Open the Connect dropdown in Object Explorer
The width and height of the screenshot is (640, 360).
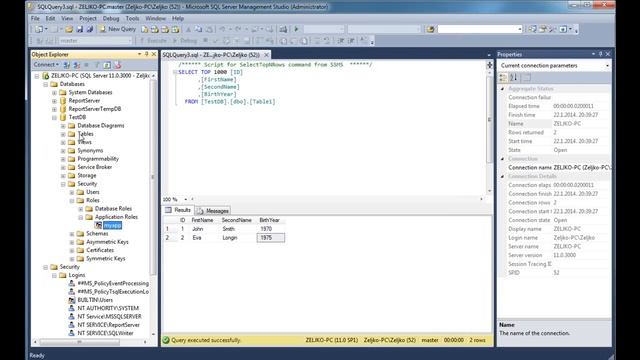(46, 65)
